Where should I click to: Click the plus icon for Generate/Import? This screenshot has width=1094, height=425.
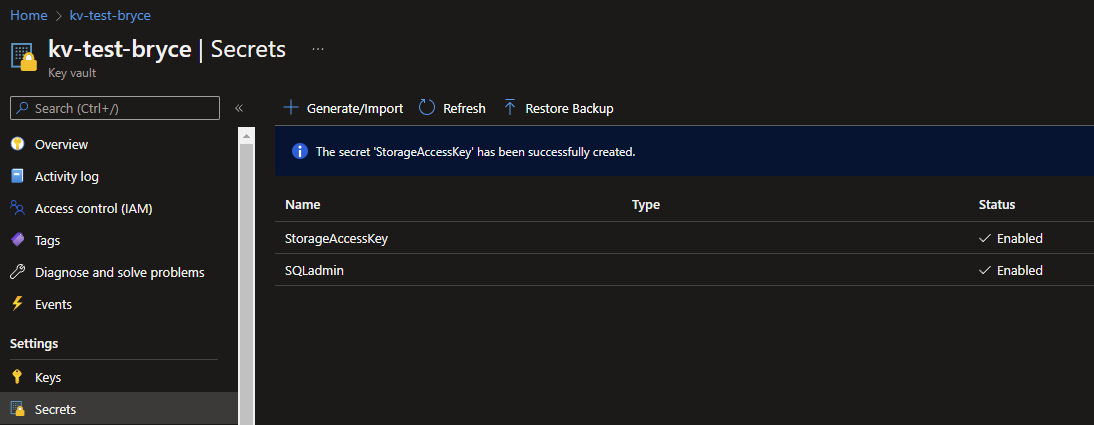290,107
